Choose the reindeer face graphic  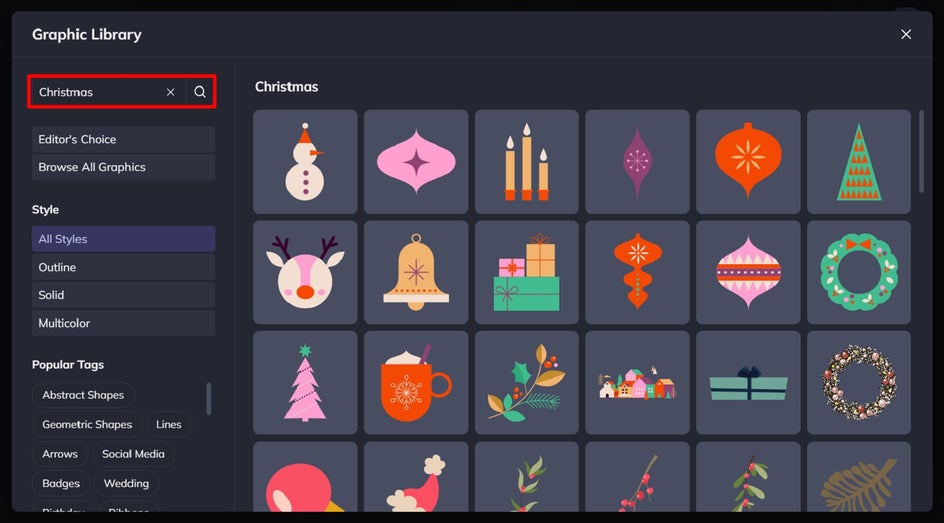coord(305,272)
